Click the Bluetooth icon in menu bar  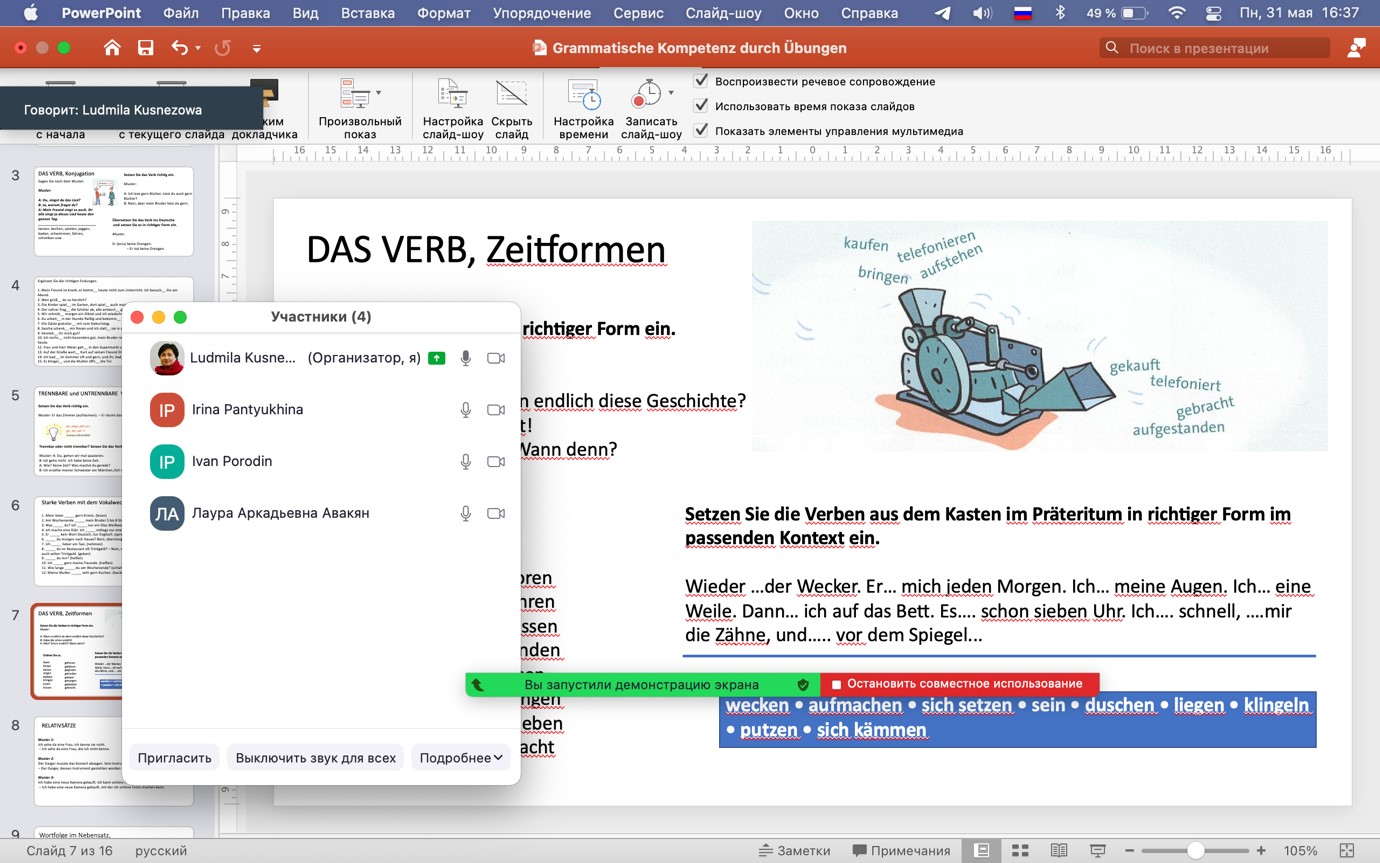1060,14
